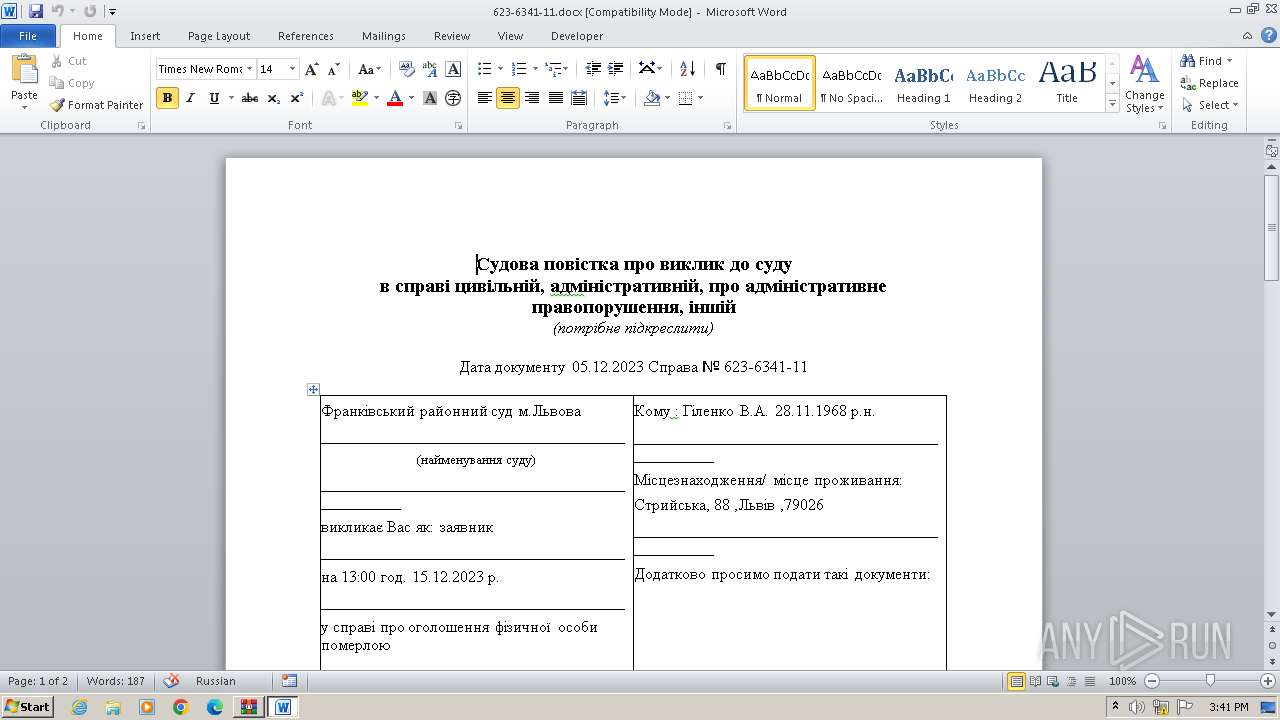Image resolution: width=1280 pixels, height=720 pixels.
Task: Toggle Subscript formatting
Action: click(273, 98)
